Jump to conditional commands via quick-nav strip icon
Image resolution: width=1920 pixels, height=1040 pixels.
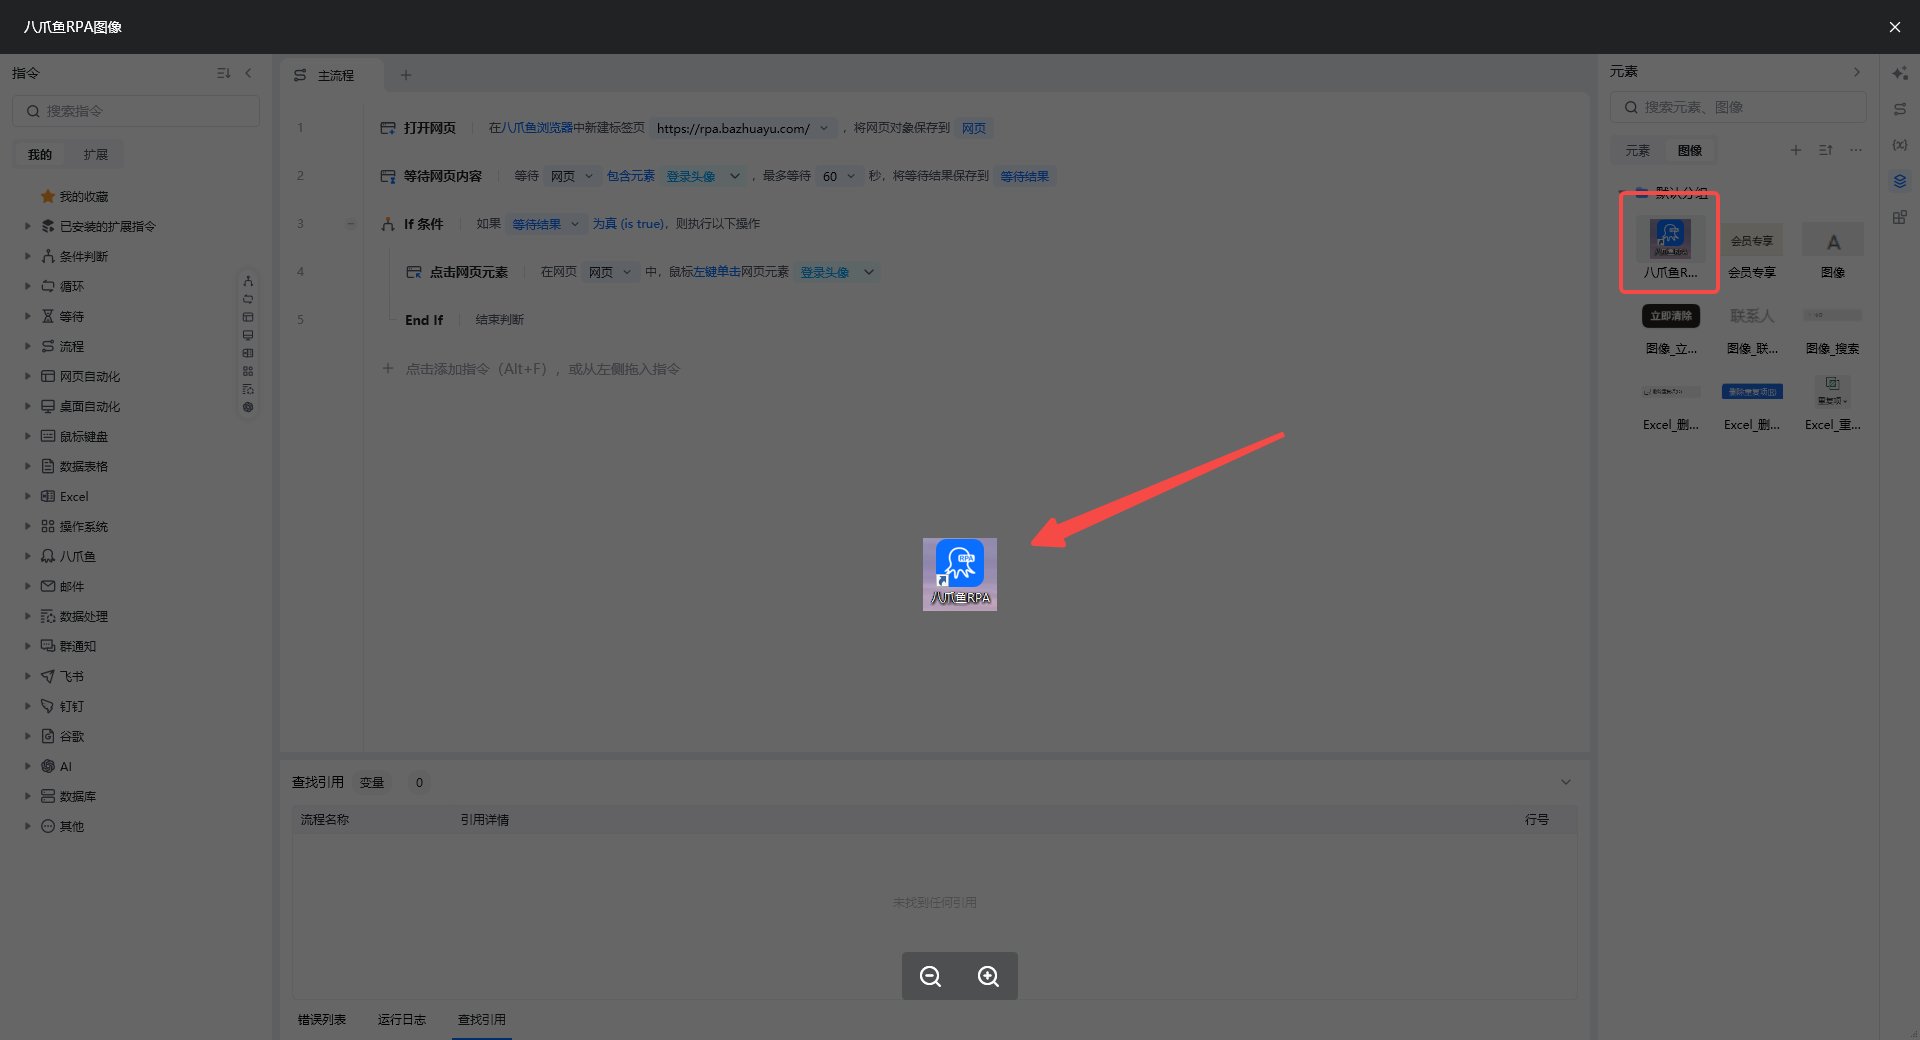pyautogui.click(x=248, y=281)
